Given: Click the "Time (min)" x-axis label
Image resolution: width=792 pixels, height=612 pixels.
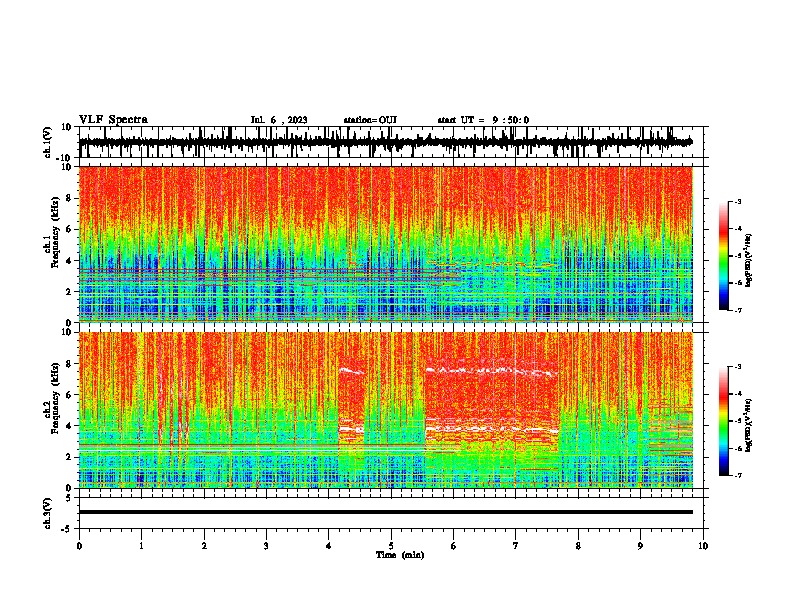Looking at the screenshot, I should [400, 555].
